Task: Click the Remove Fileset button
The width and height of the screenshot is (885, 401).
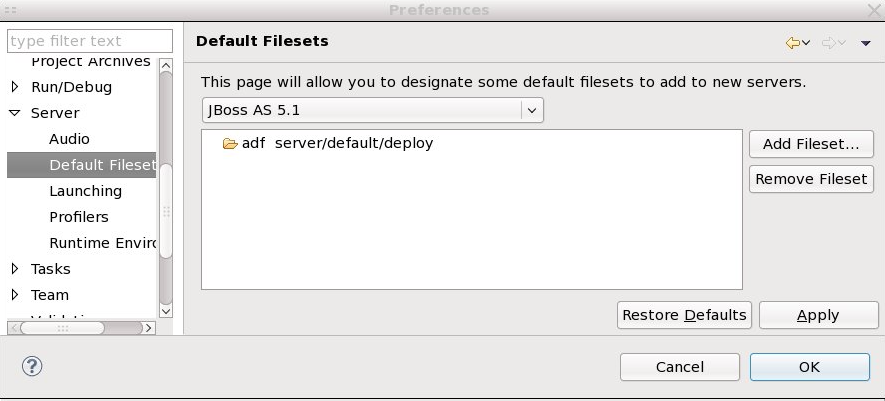Action: click(x=810, y=179)
